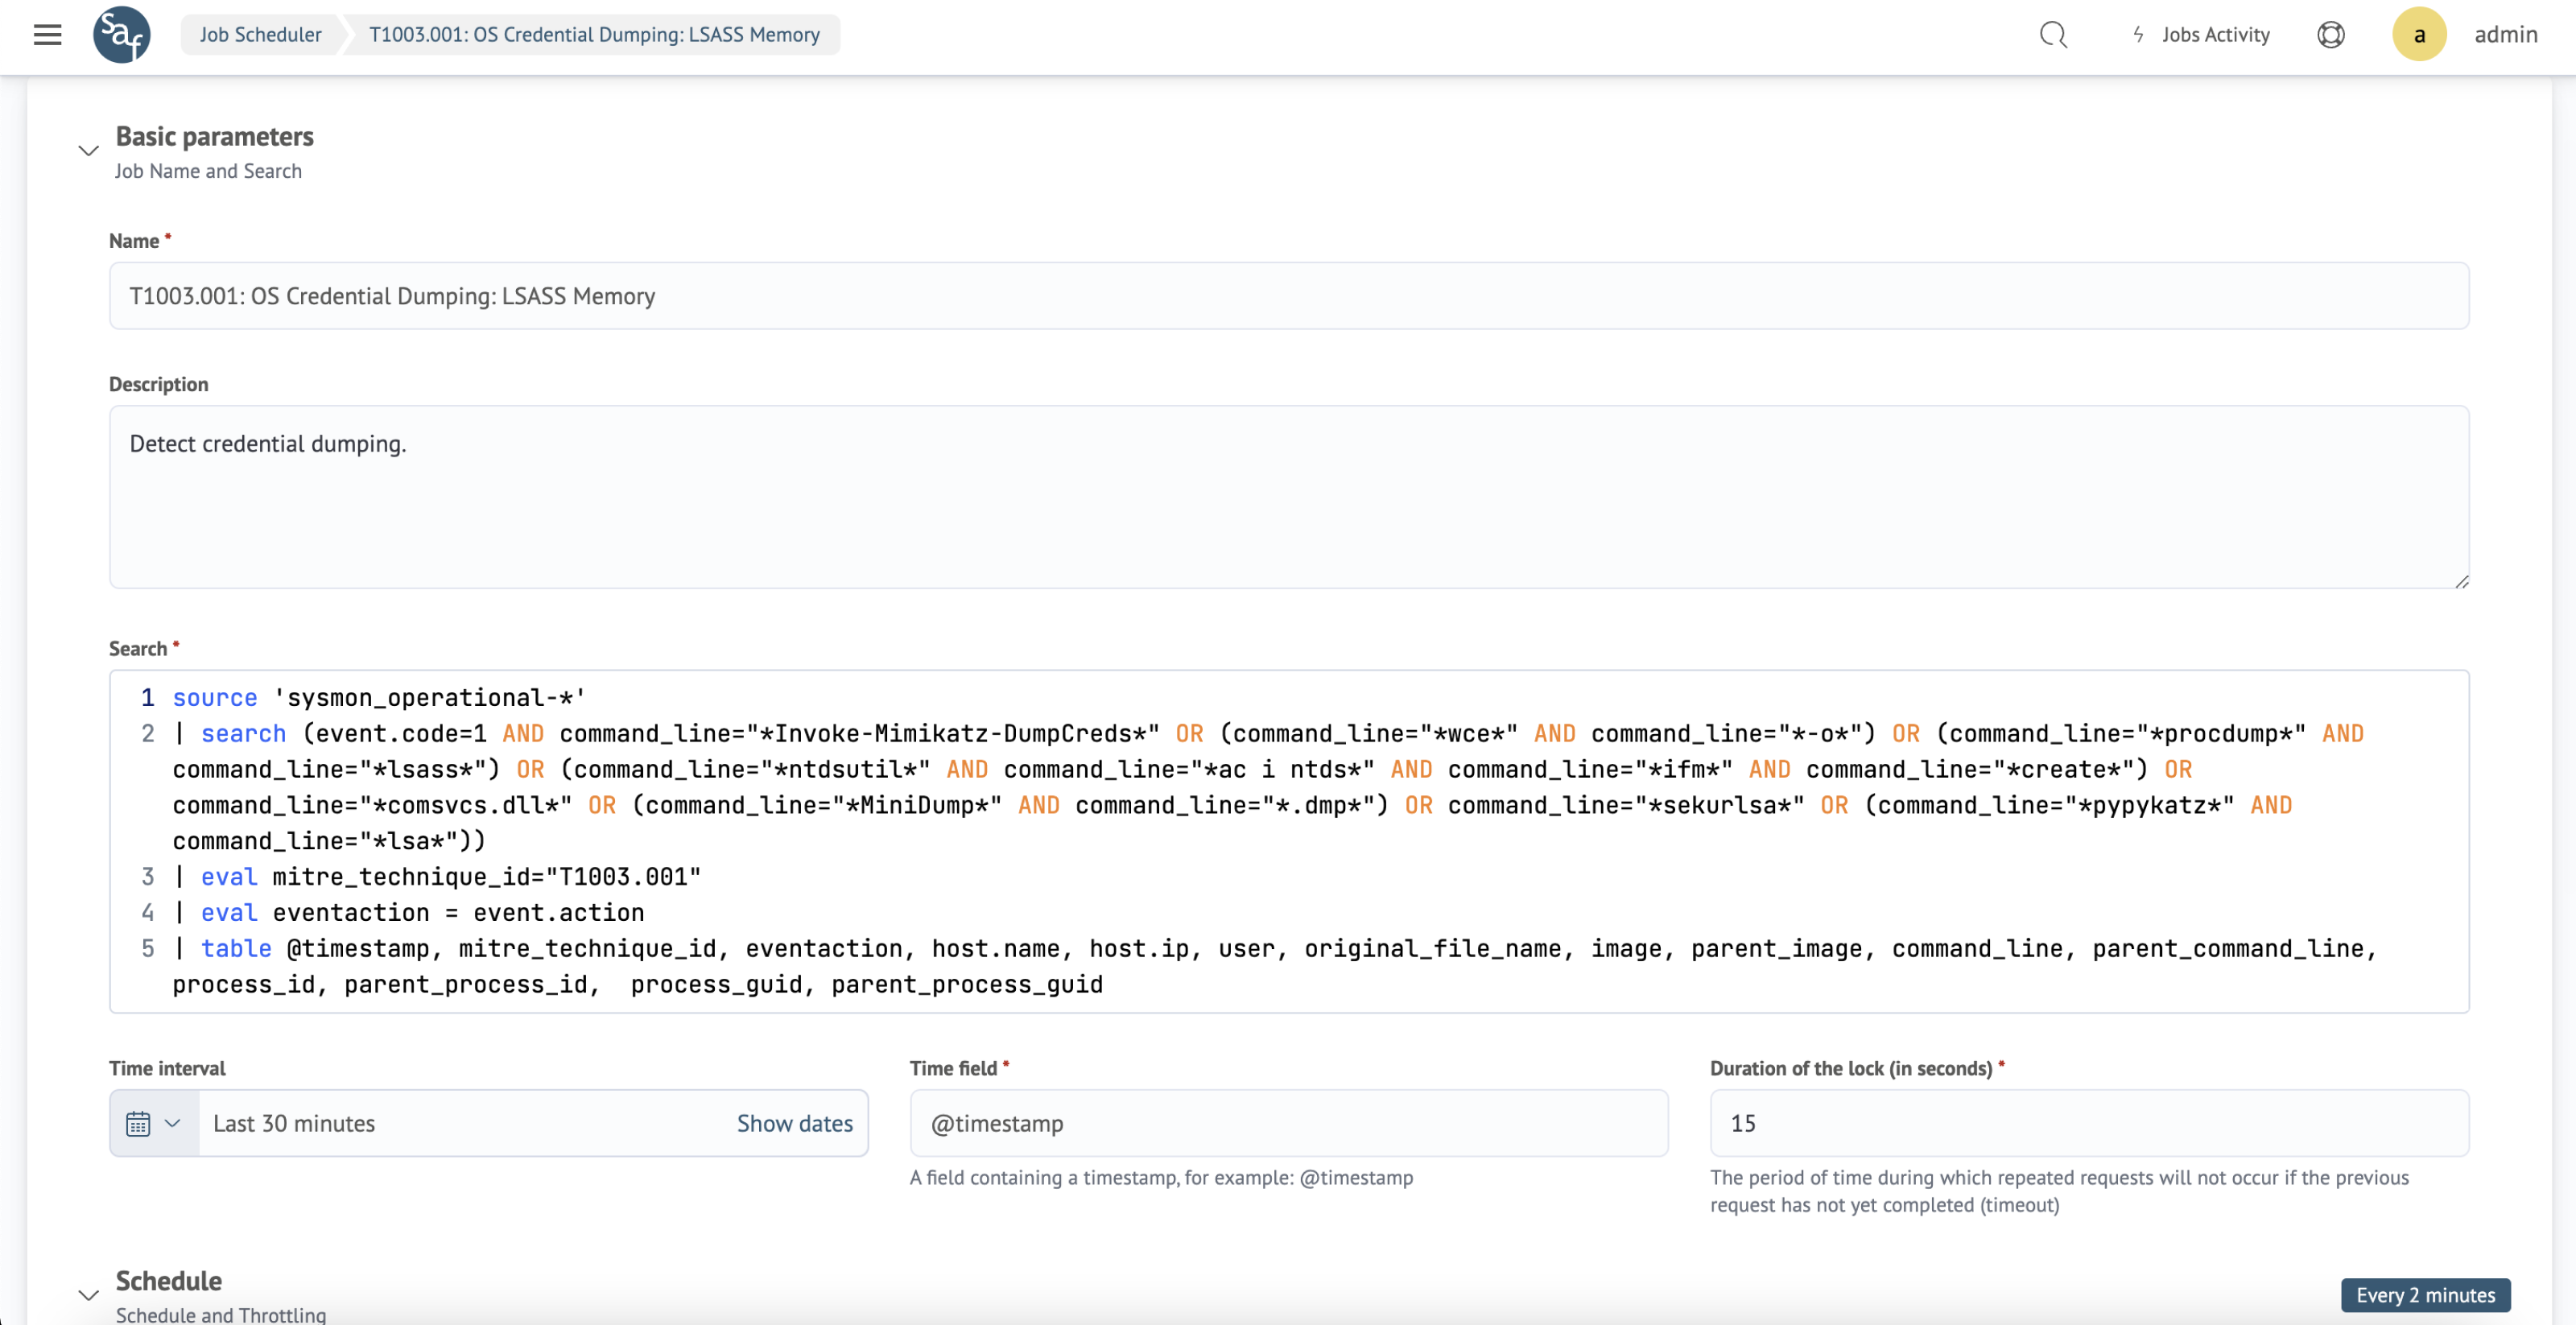
Task: Open the search magnifier icon
Action: point(2053,35)
